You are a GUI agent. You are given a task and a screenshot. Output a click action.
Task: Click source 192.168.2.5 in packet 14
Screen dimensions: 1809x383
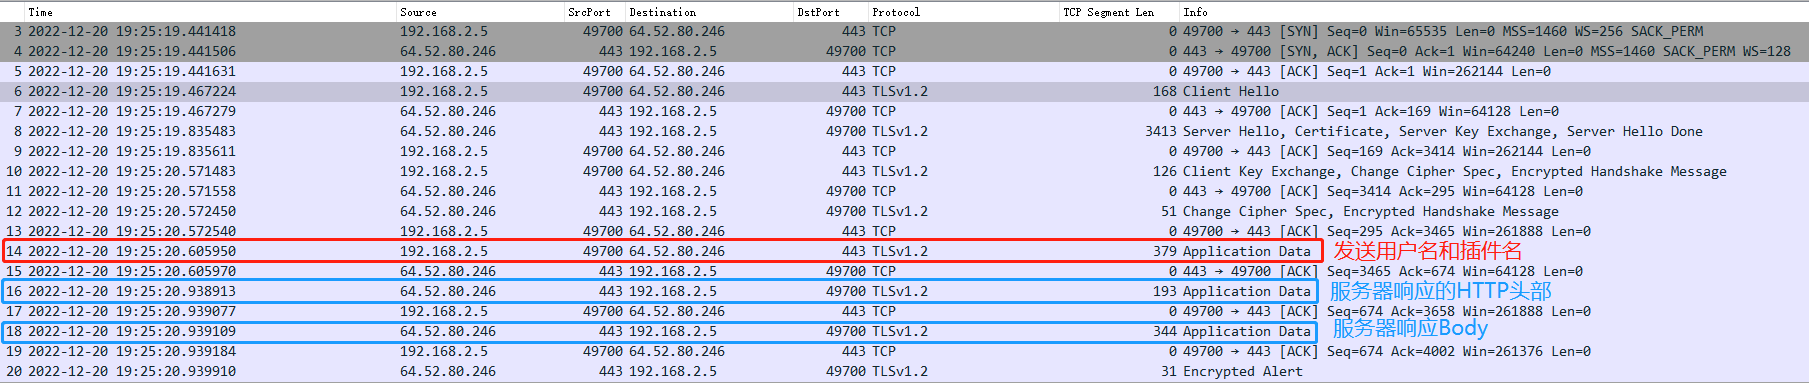pos(444,251)
